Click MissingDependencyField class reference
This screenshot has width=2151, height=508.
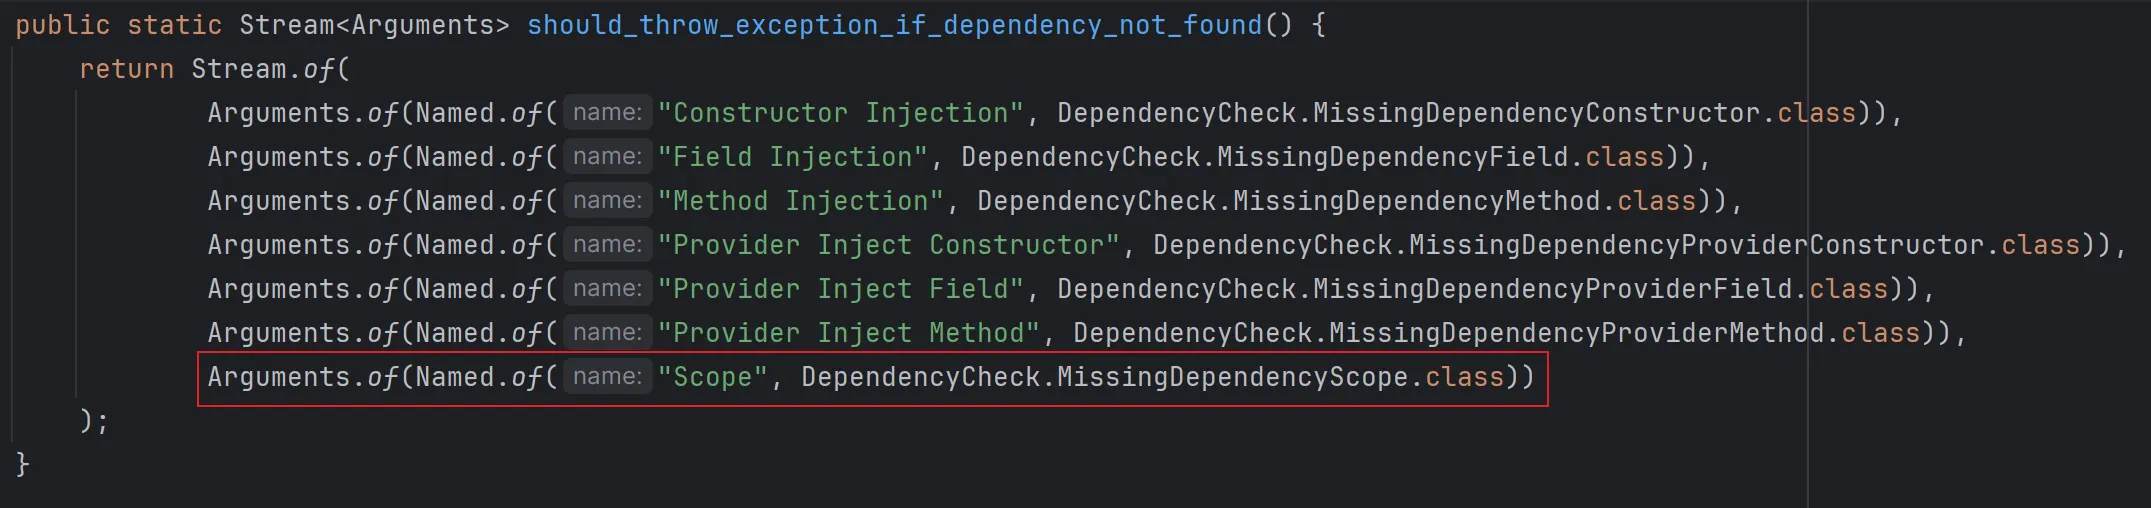click(1392, 157)
